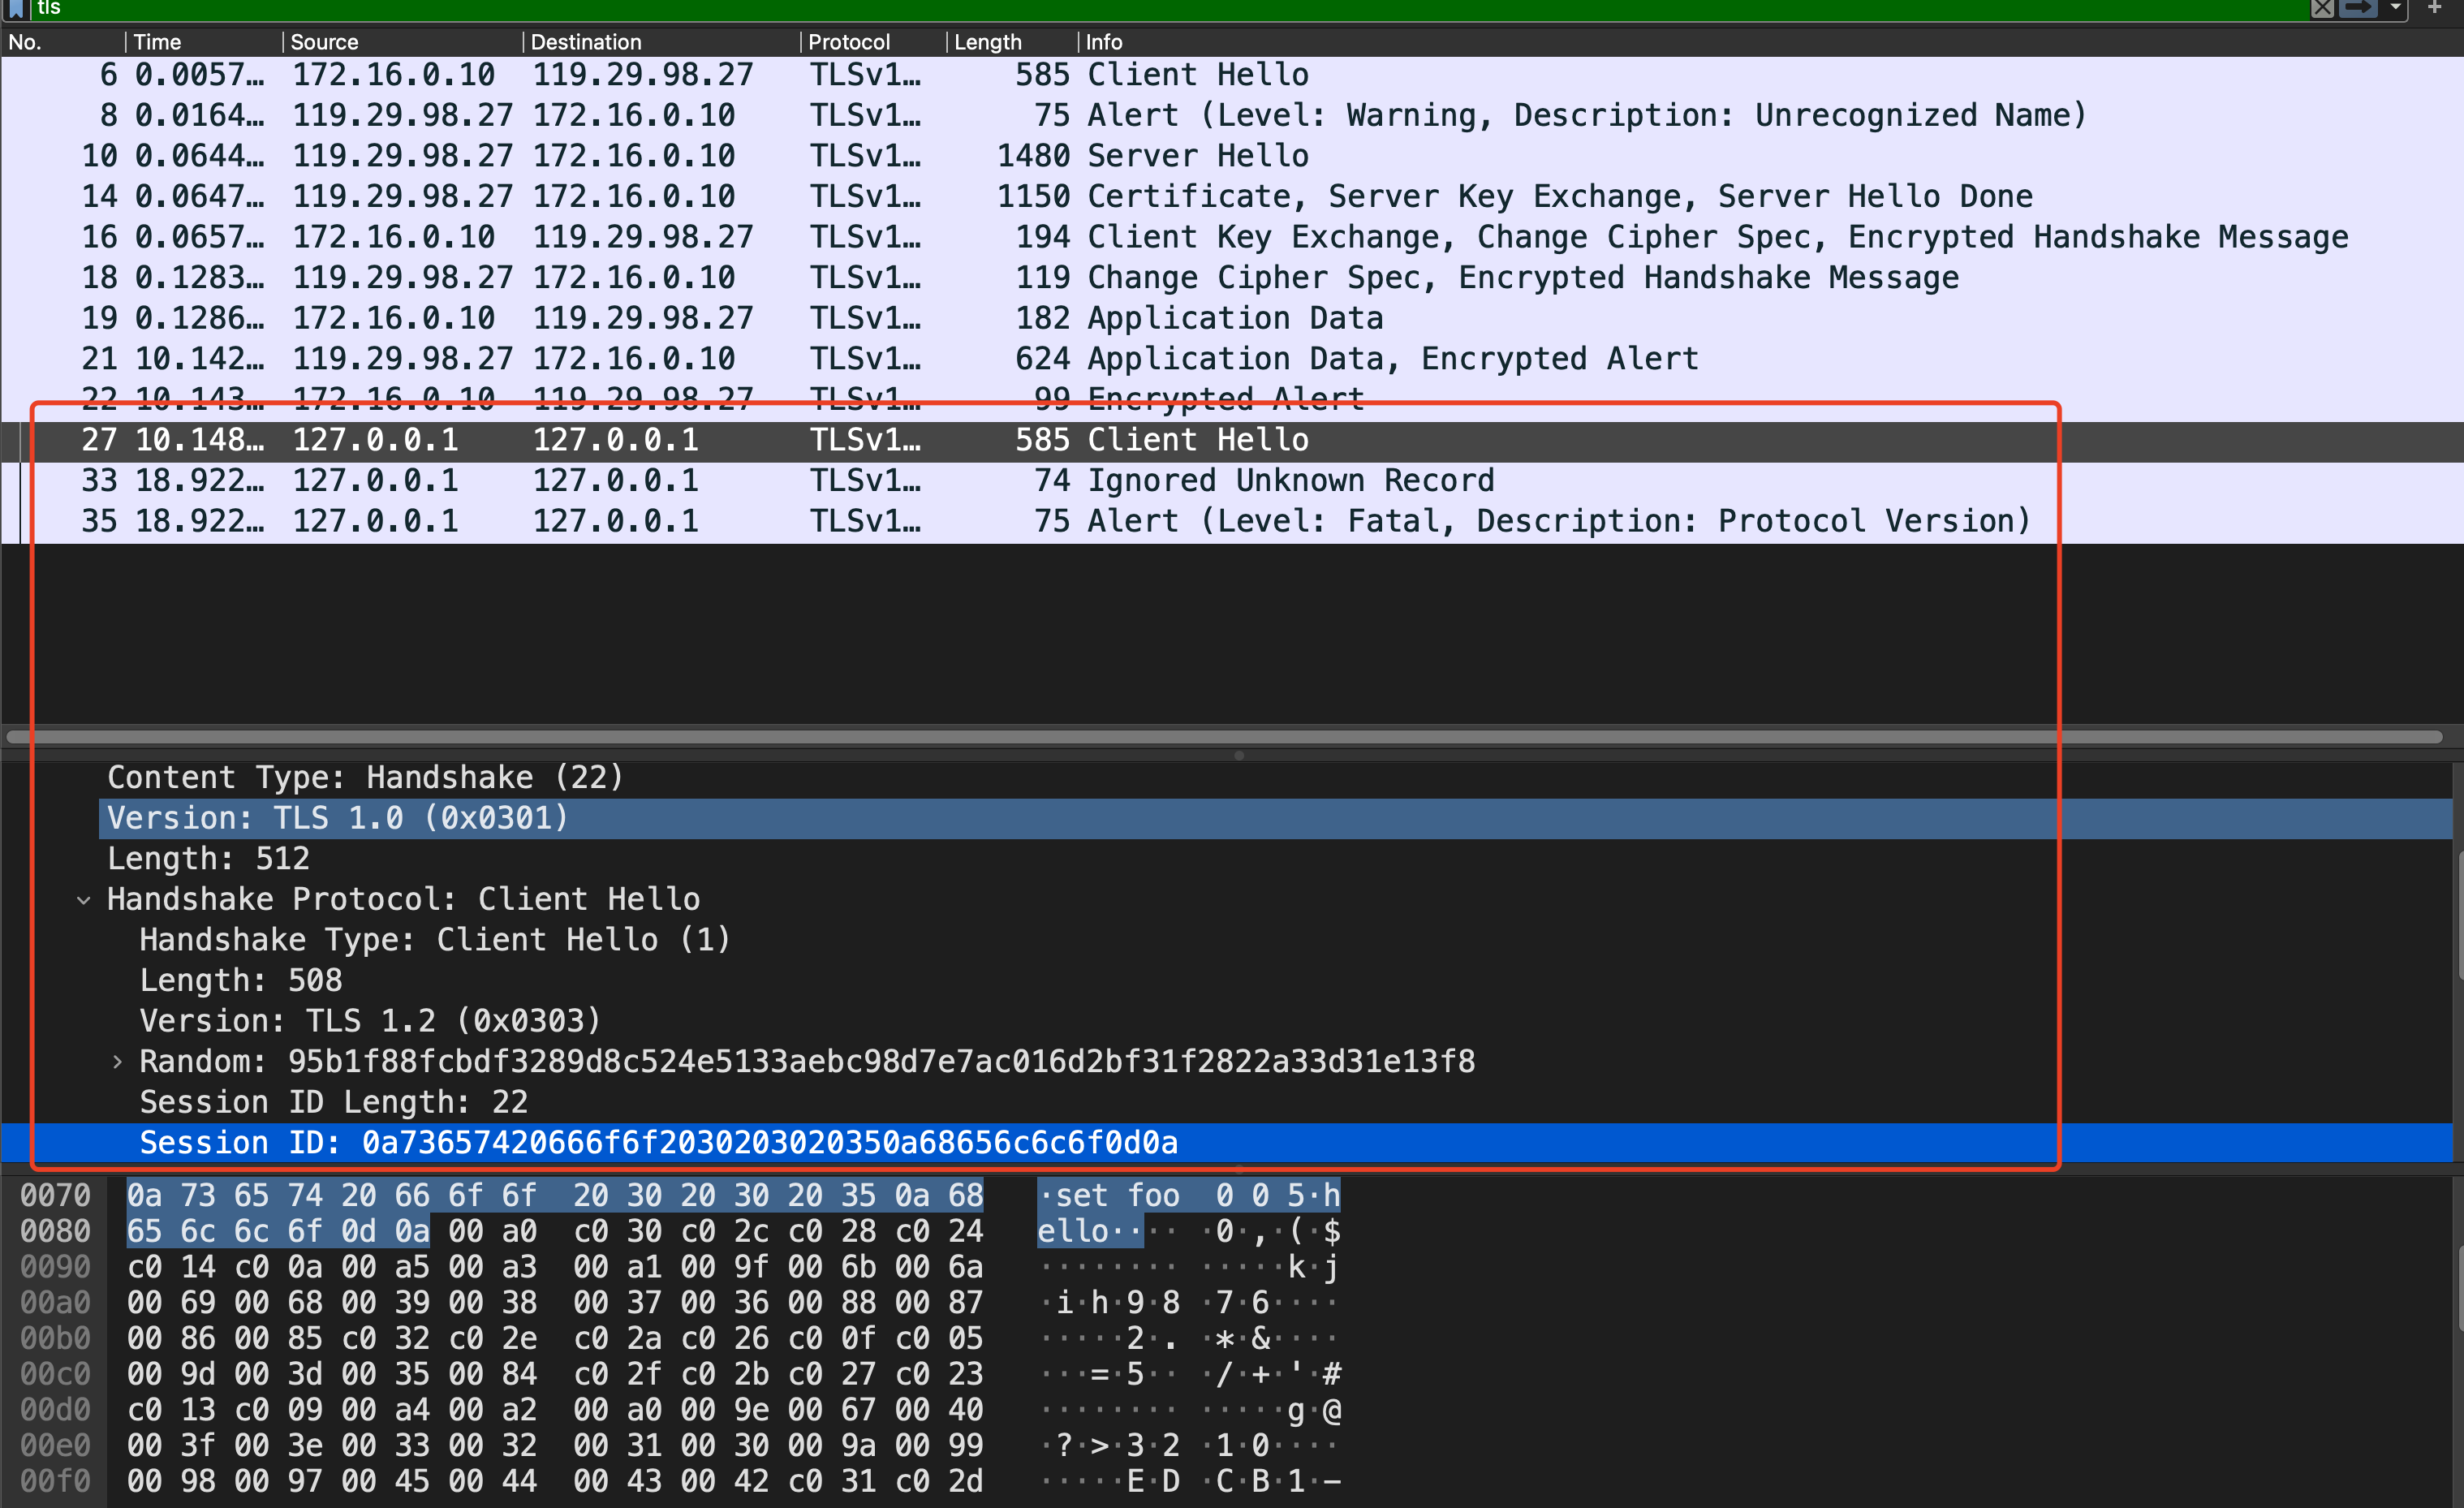Select packet 35 Fatal Protocol Version alert
The width and height of the screenshot is (2464, 1508).
click(x=1232, y=521)
